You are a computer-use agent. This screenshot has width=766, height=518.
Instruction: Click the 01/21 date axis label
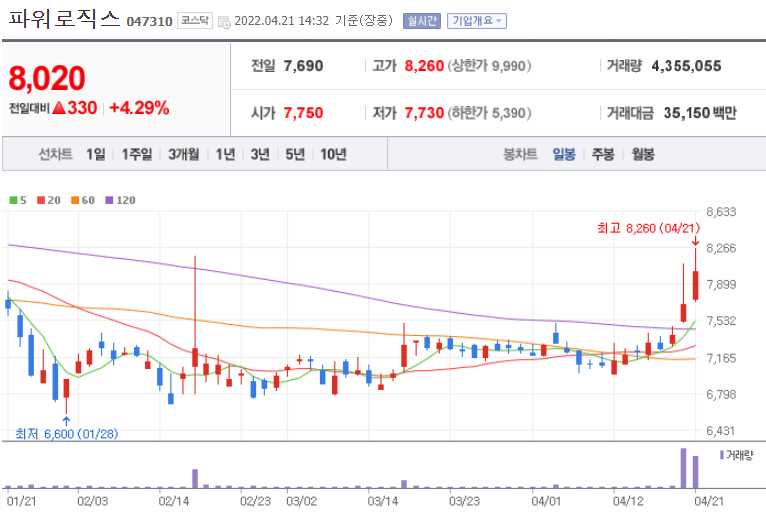click(21, 501)
